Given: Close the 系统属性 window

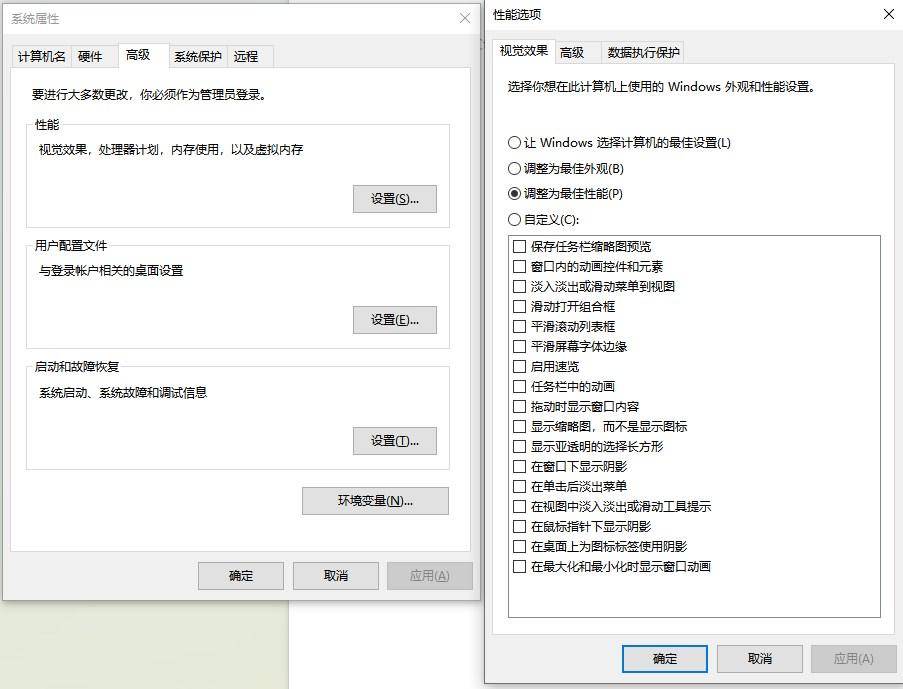Looking at the screenshot, I should tap(465, 18).
